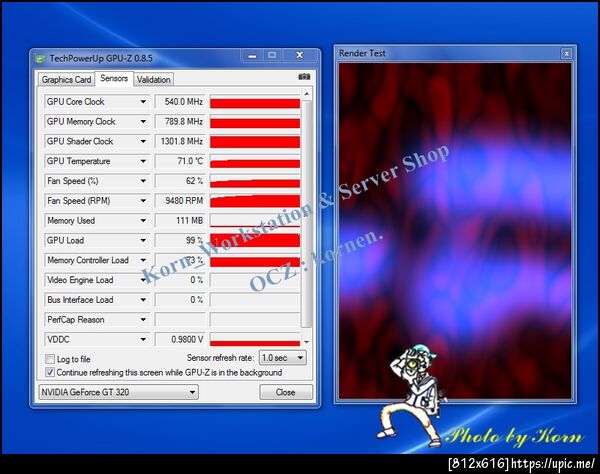Expand the VDDC sensor dropdown
The image size is (600, 474).
coord(143,340)
